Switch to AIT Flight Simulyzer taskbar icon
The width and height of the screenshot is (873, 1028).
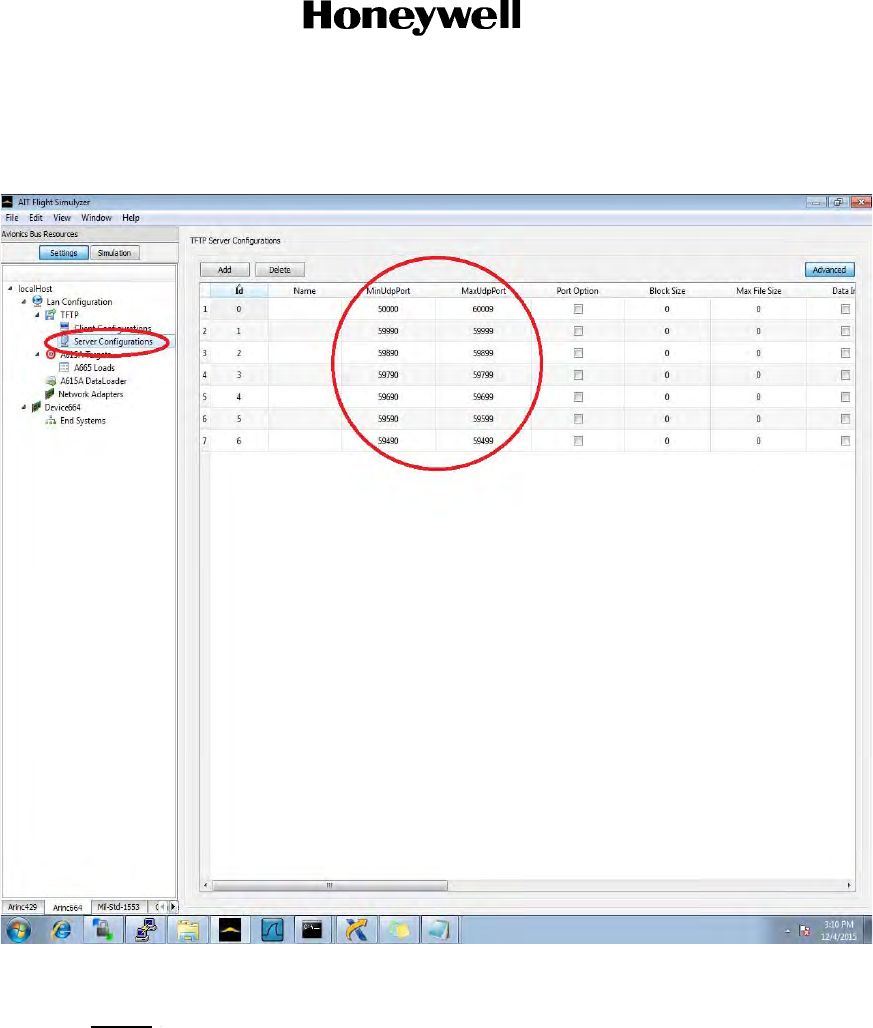pyautogui.click(x=230, y=930)
